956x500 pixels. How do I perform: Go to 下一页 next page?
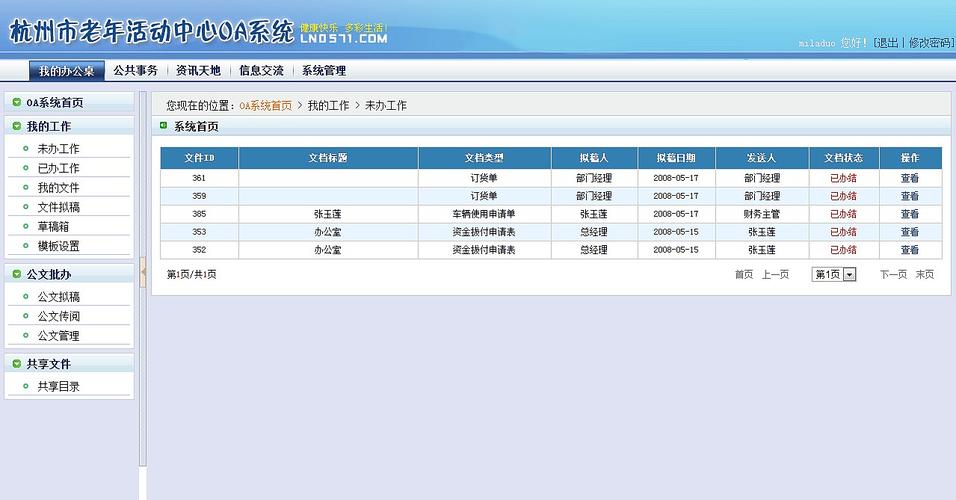893,274
